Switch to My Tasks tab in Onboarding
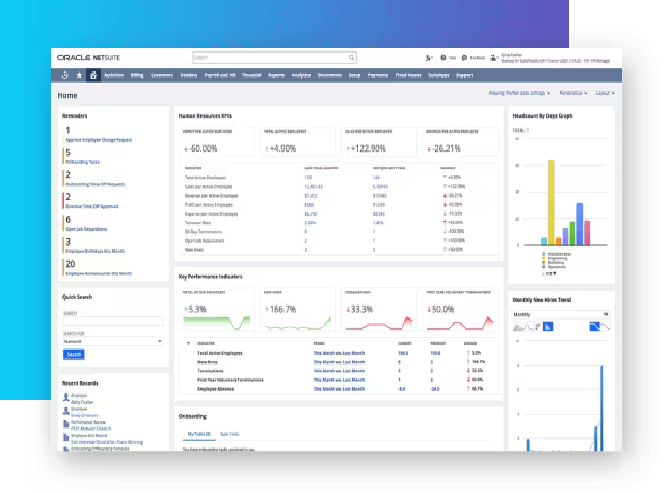 (x=200, y=433)
